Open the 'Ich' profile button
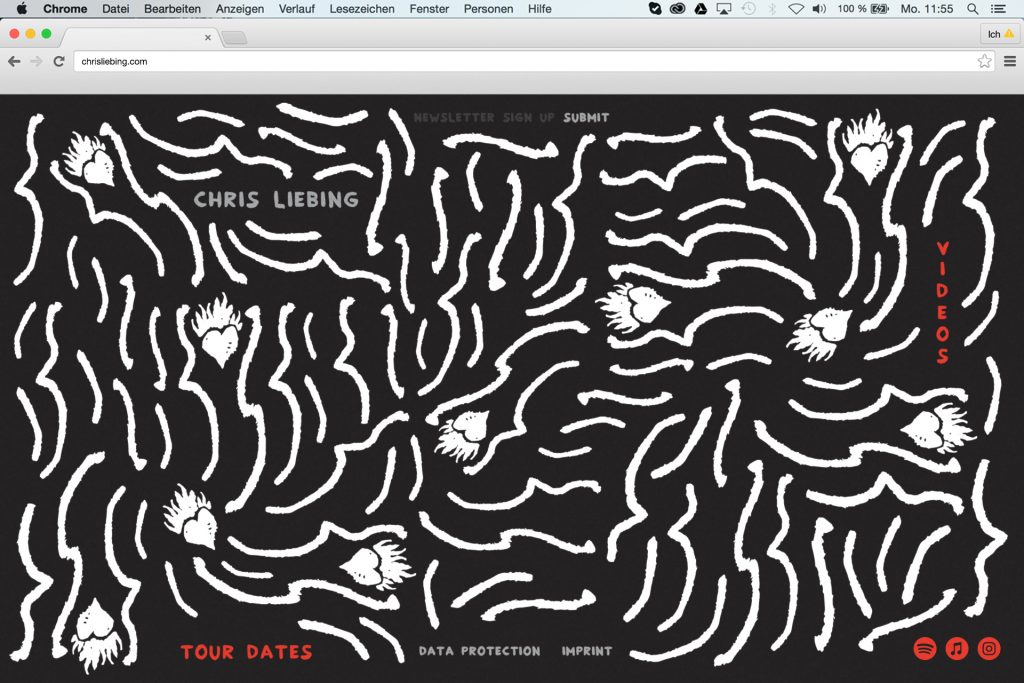The width and height of the screenshot is (1024, 683). (x=1001, y=34)
